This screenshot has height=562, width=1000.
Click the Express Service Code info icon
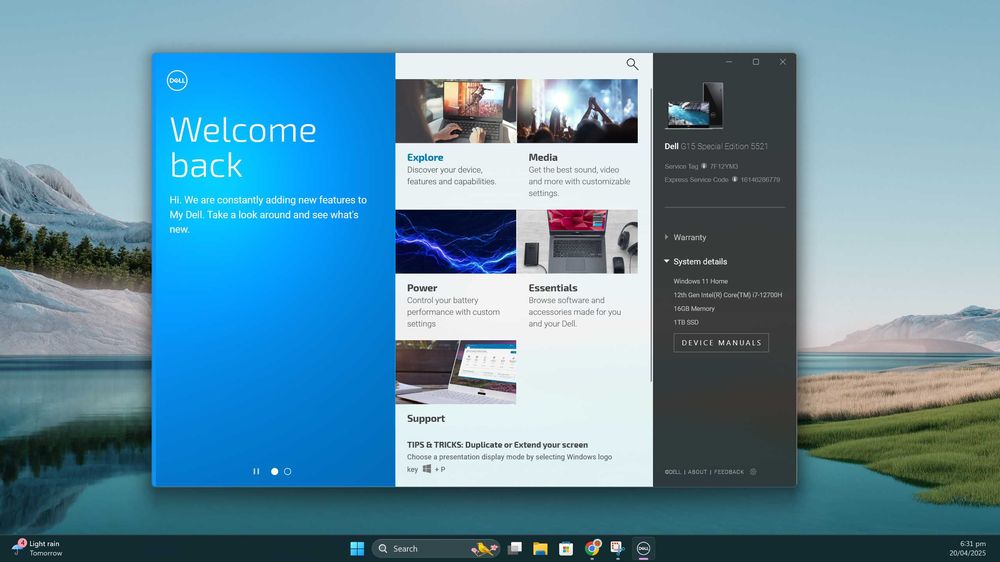tap(735, 179)
